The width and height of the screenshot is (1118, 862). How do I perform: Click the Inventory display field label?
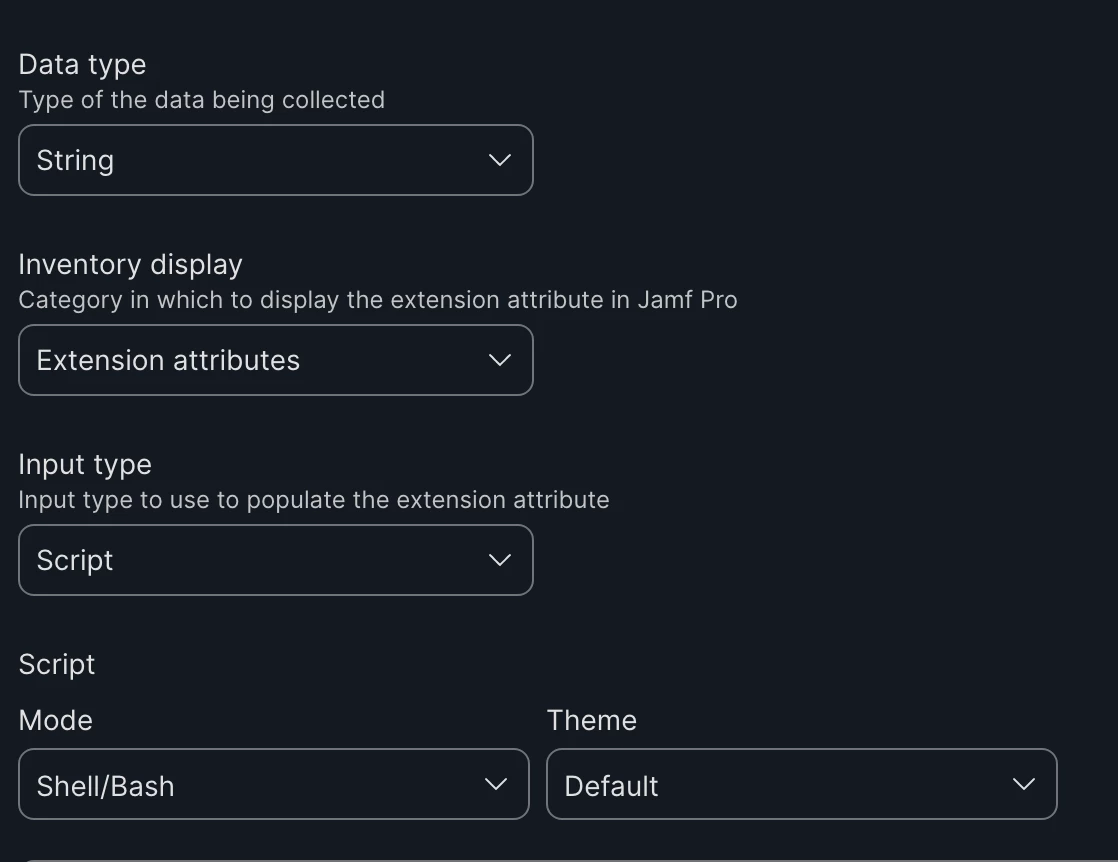click(130, 265)
